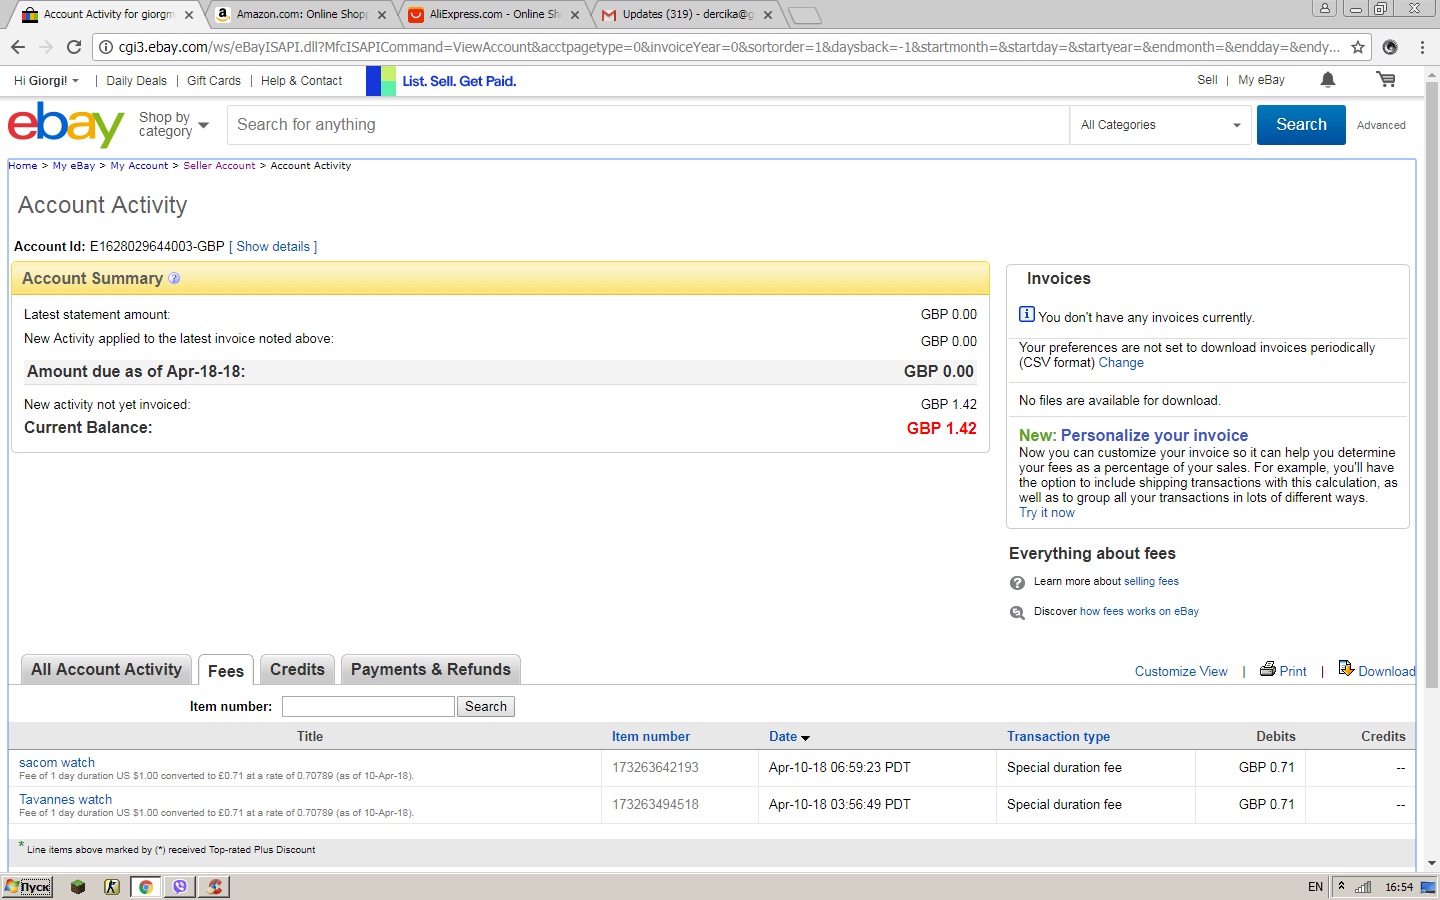
Task: Click the show desktop tray icon
Action: (1428, 887)
